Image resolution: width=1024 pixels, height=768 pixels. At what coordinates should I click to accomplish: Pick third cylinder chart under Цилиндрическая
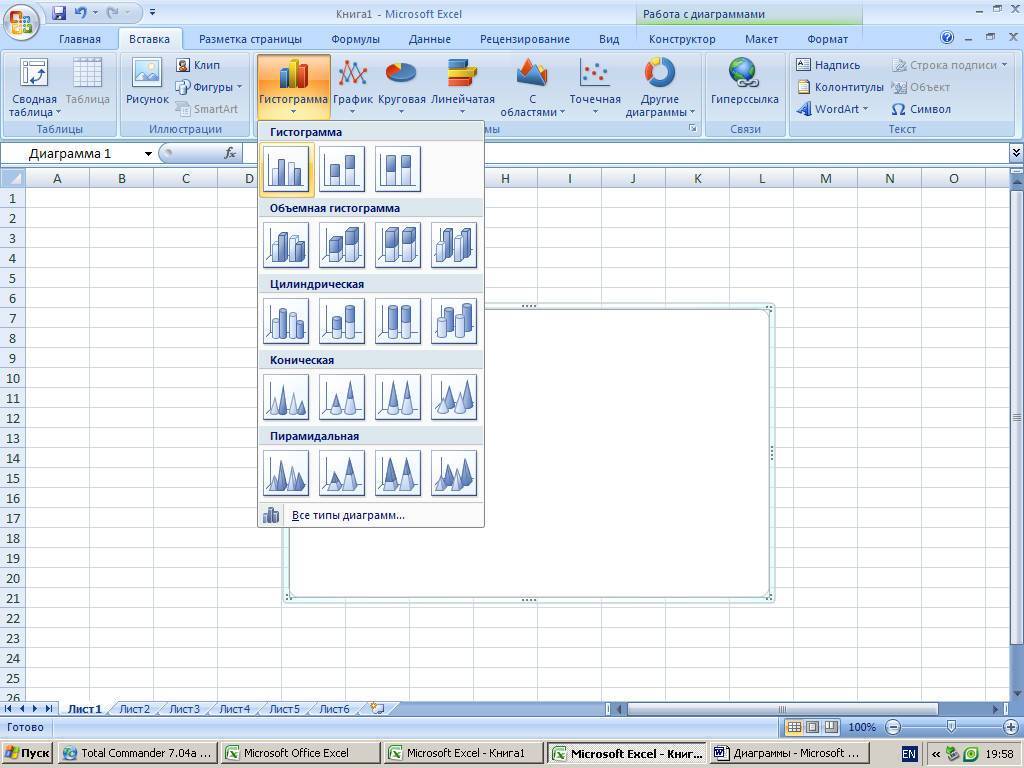pyautogui.click(x=398, y=321)
